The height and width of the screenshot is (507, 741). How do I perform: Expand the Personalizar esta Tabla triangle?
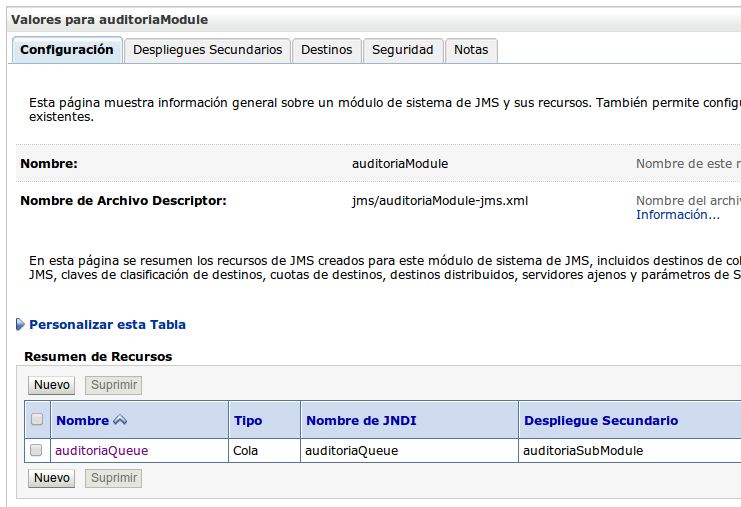pyautogui.click(x=20, y=325)
